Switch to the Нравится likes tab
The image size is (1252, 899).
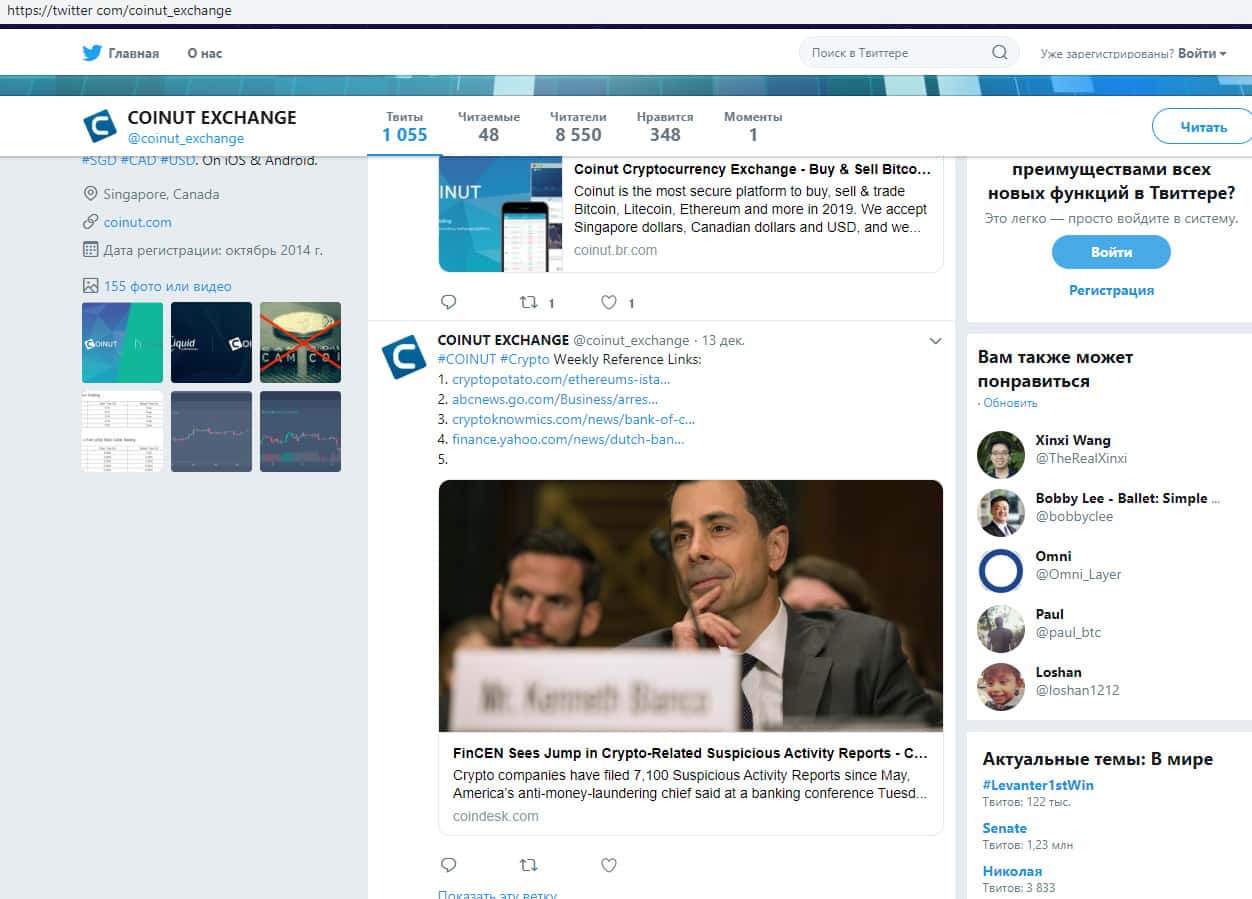665,126
